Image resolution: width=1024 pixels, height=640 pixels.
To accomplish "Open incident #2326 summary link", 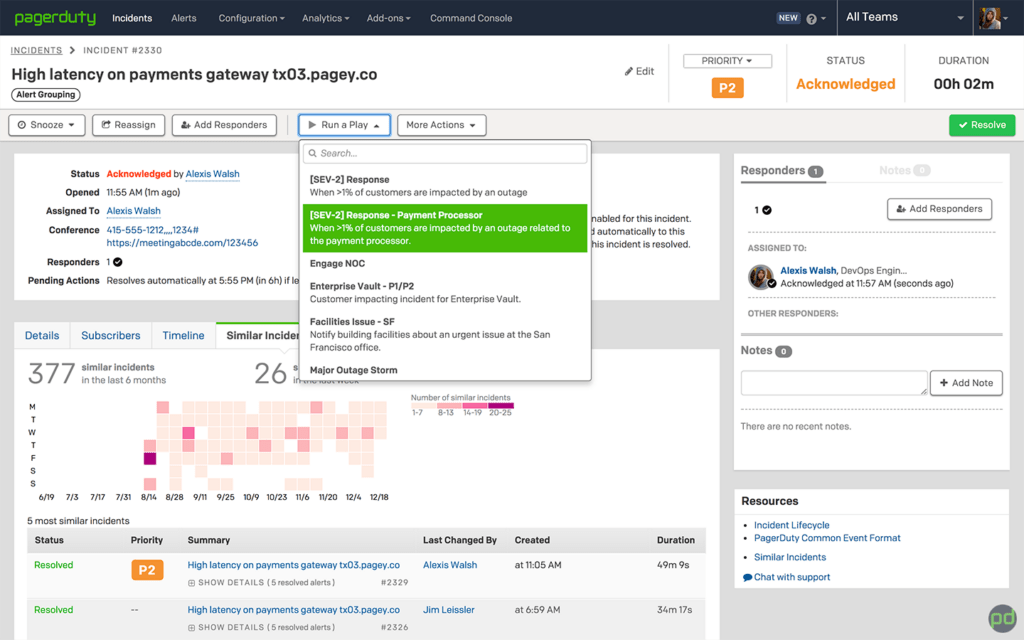I will point(293,610).
